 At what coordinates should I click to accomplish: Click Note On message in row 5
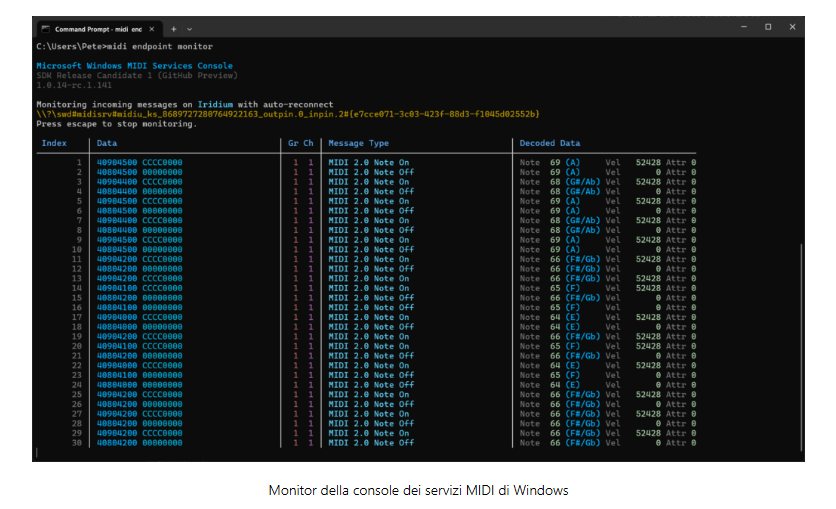[368, 201]
